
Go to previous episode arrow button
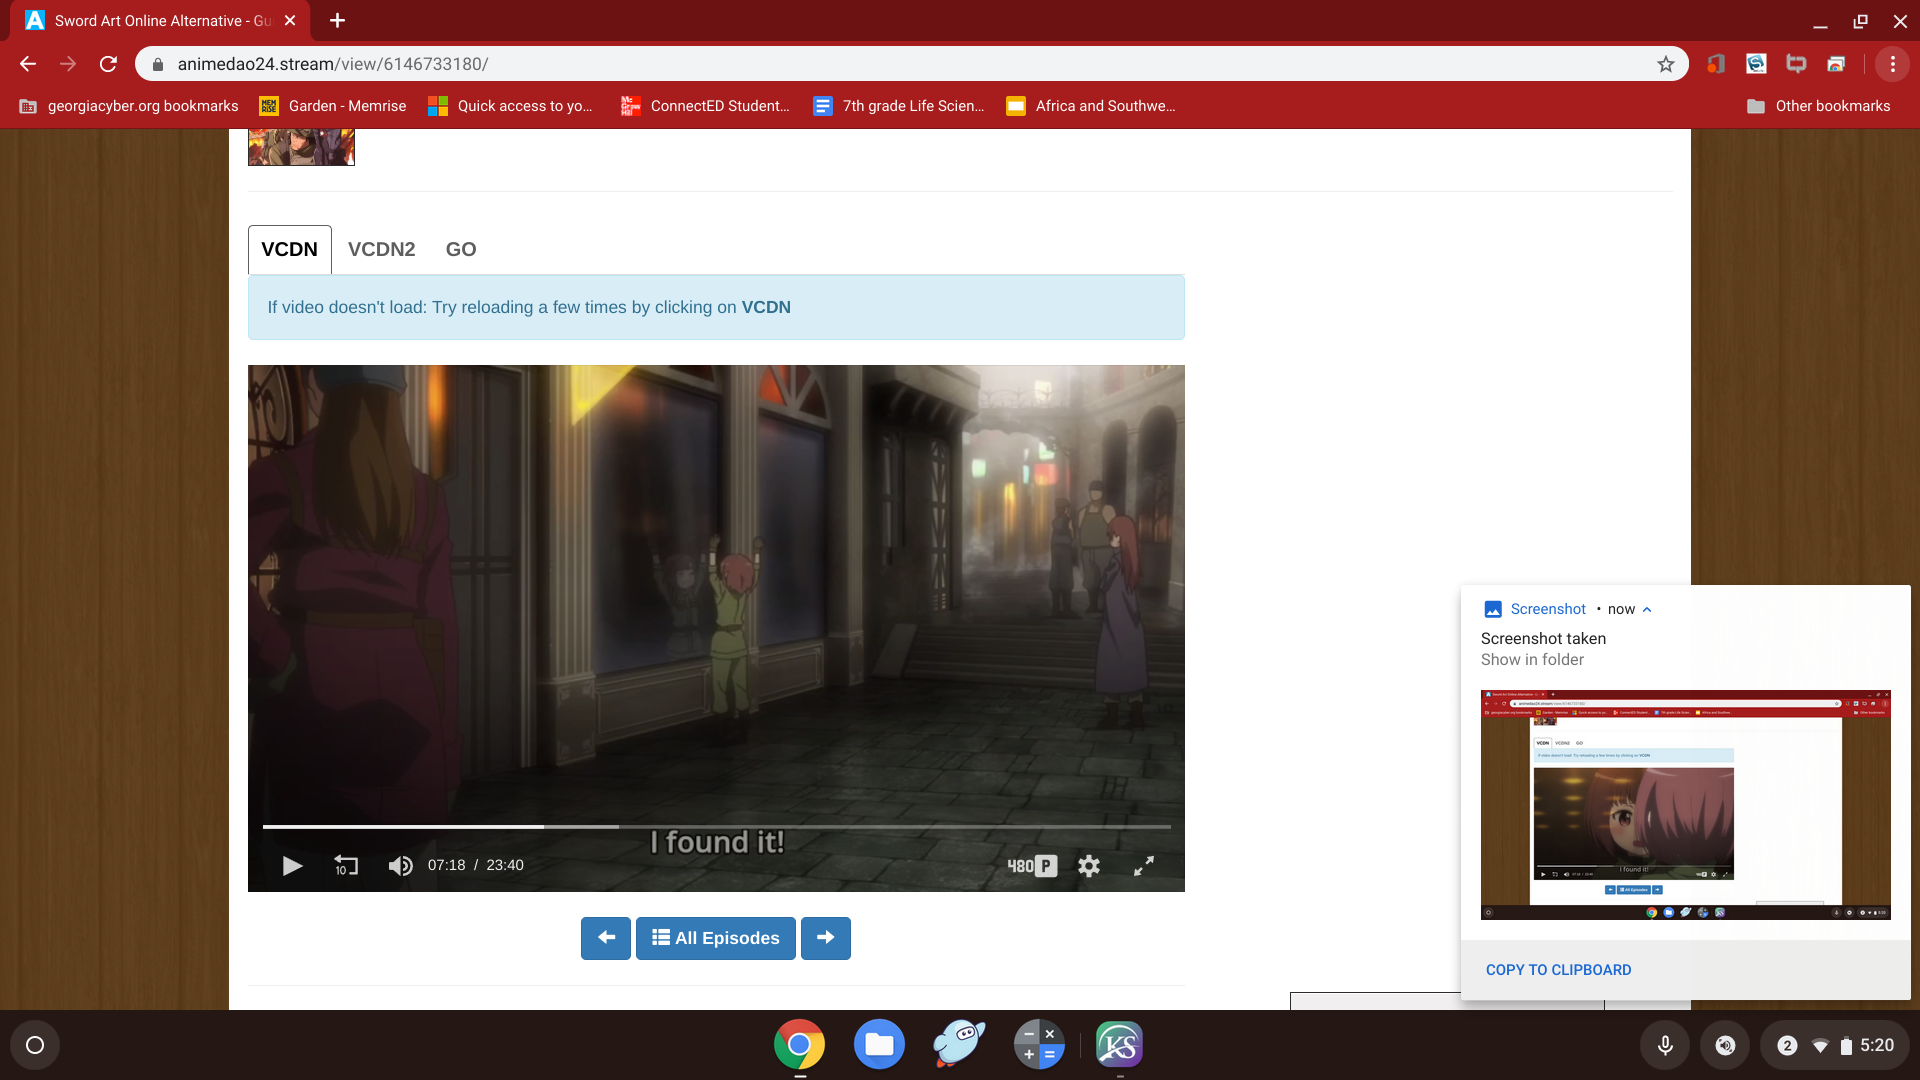pos(606,938)
